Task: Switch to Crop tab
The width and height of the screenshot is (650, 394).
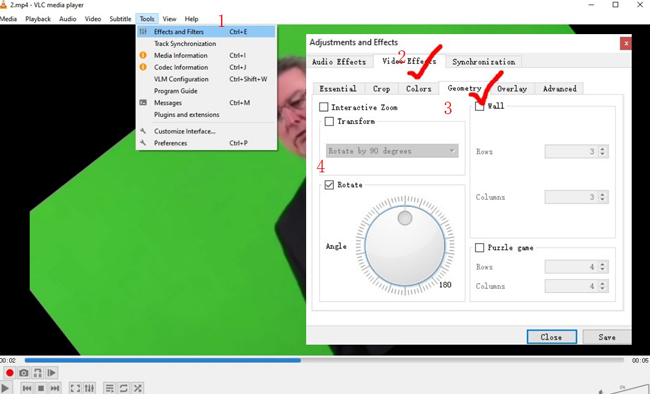Action: coord(381,89)
